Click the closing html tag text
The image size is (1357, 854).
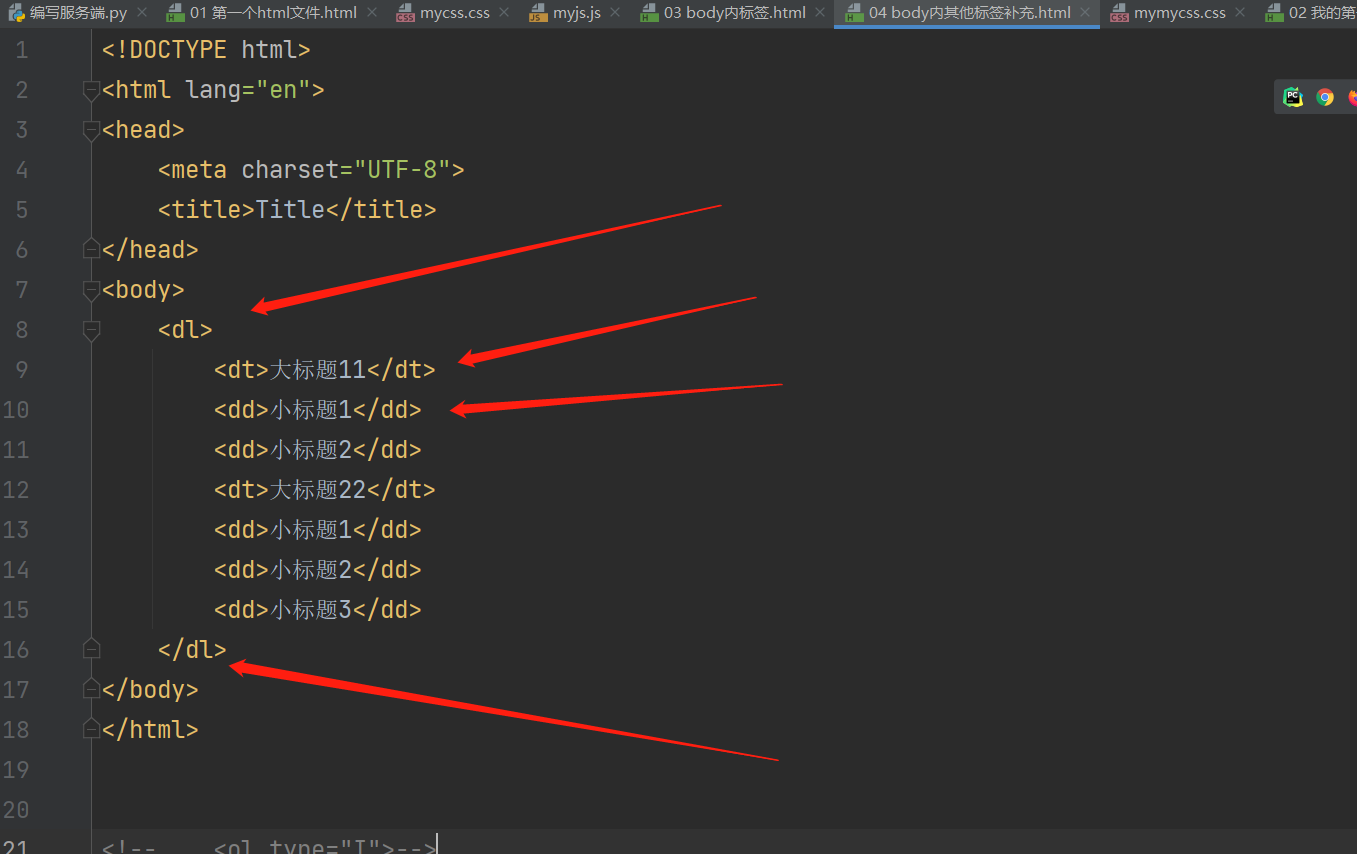click(150, 730)
